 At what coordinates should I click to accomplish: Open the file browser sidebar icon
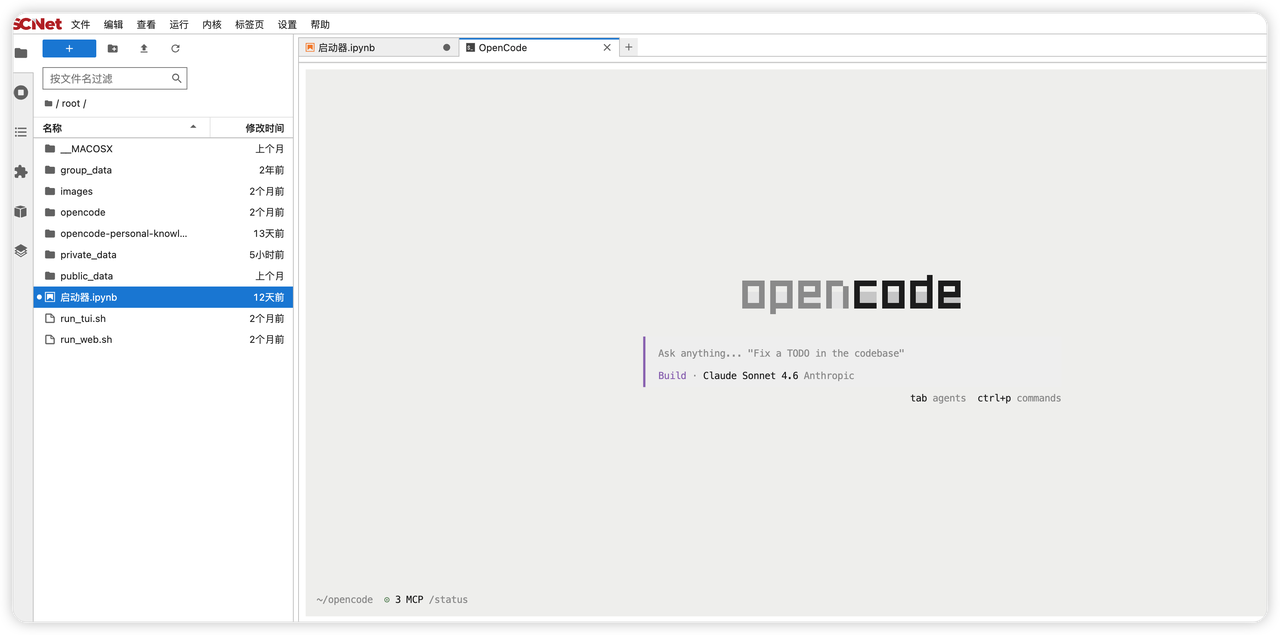(20, 53)
